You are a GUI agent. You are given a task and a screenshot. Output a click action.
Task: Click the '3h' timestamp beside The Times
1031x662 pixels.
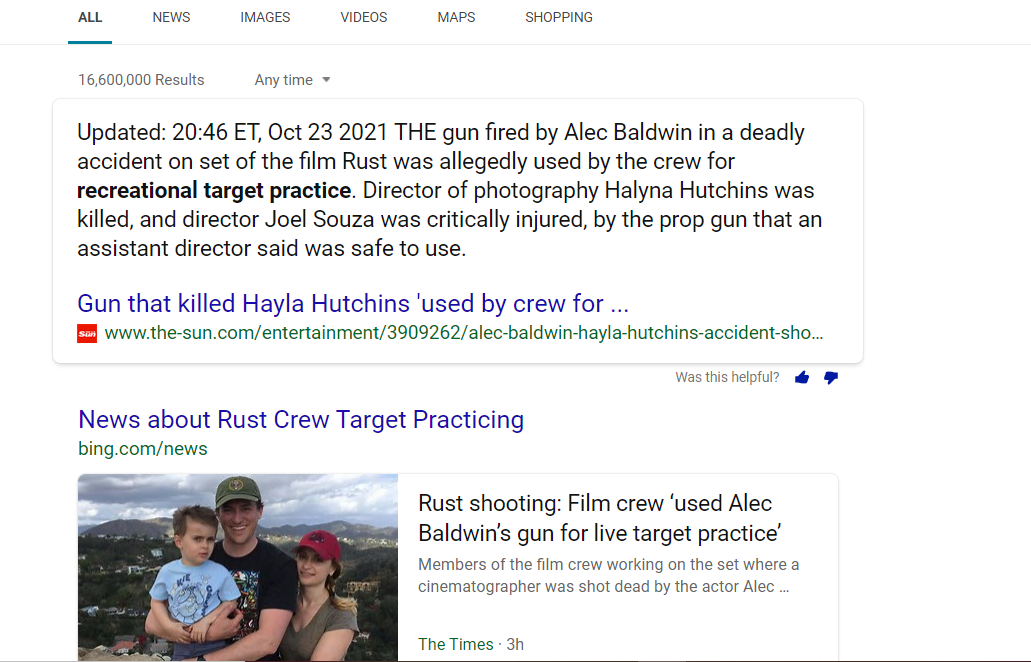coord(516,644)
